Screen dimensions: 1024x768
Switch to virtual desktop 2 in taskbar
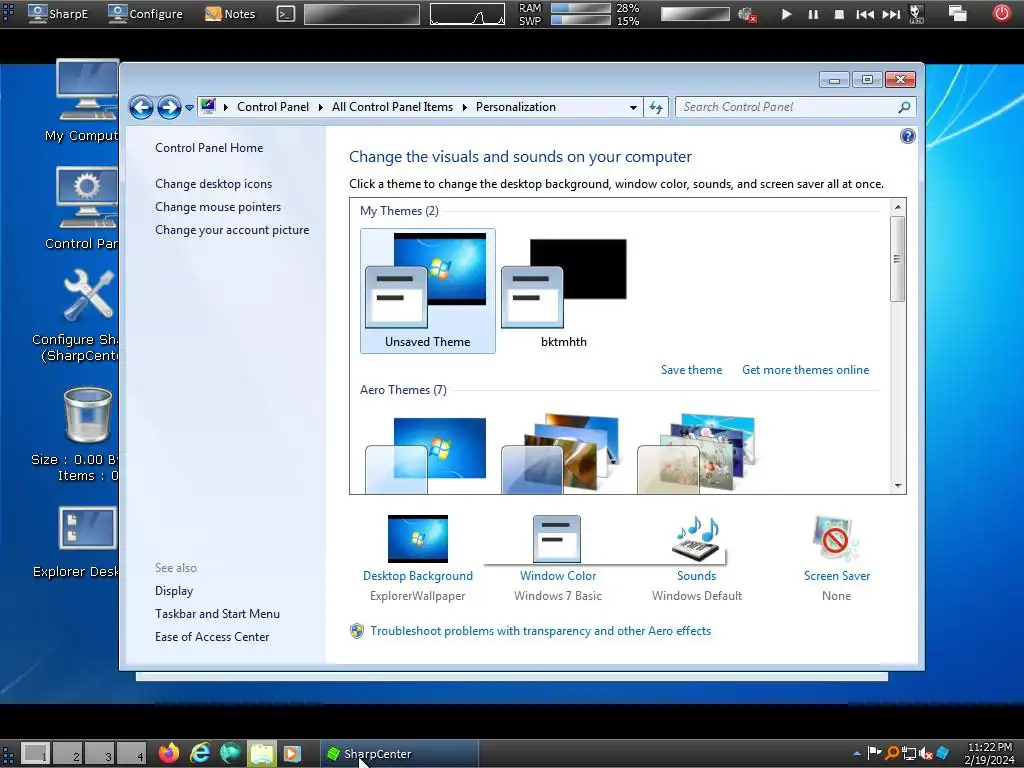tap(68, 754)
